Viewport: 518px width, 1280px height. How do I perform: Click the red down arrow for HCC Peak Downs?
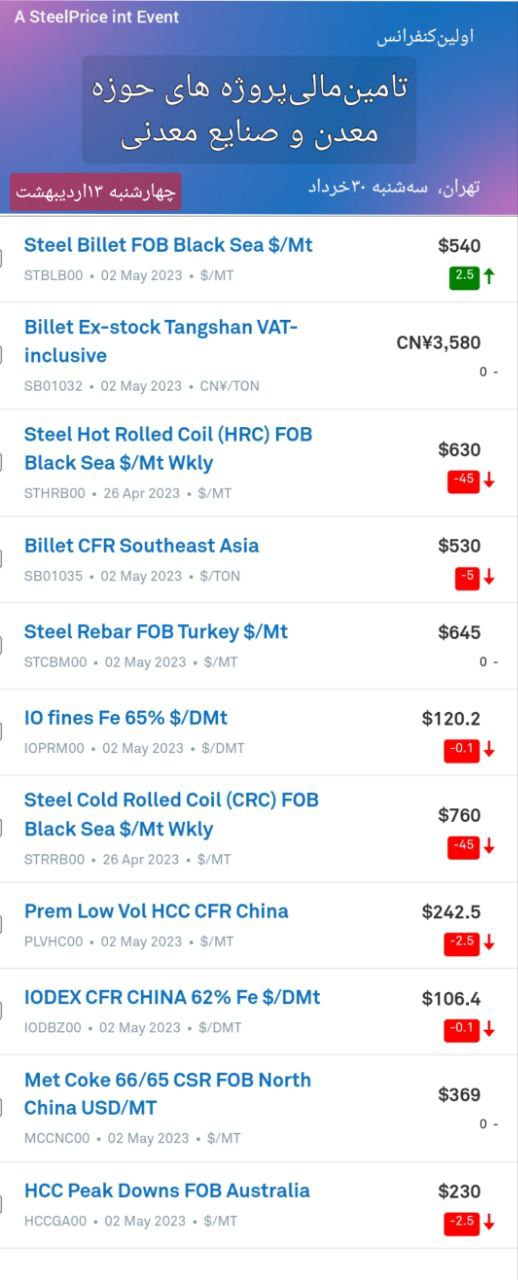pos(489,1222)
